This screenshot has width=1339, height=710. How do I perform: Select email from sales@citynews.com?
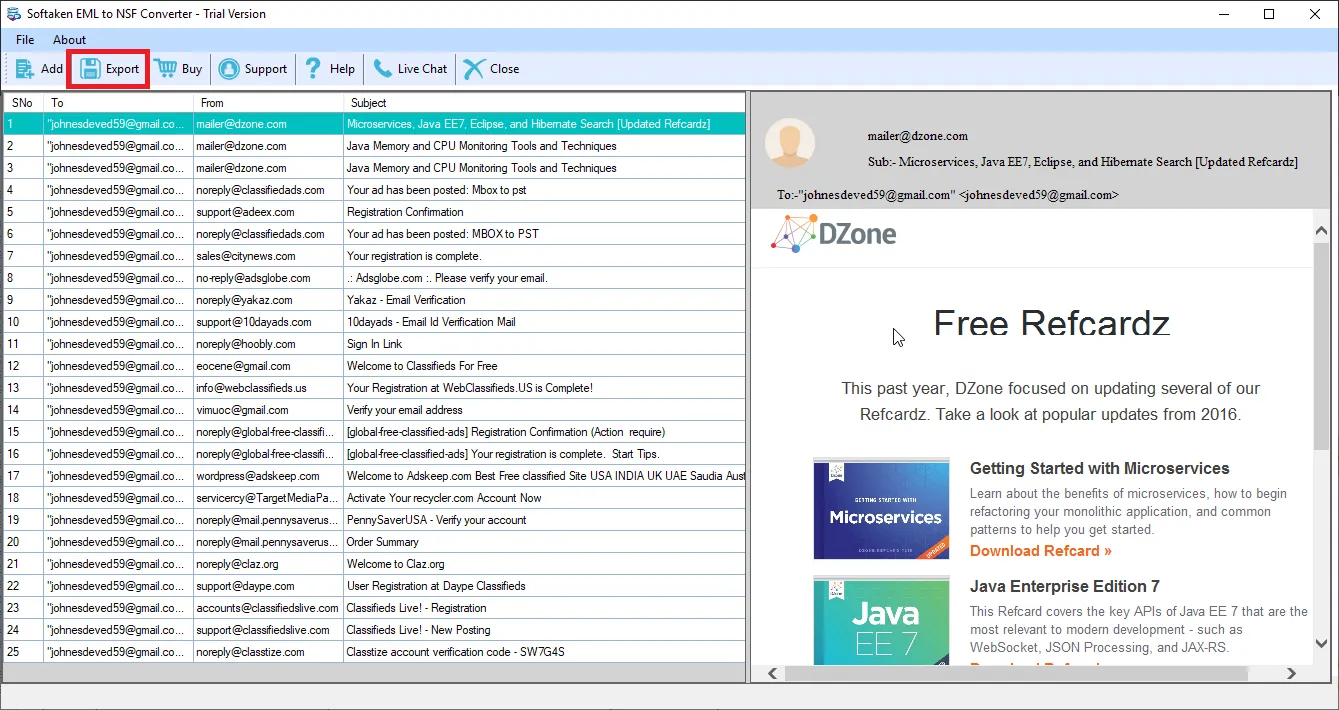click(x=374, y=256)
